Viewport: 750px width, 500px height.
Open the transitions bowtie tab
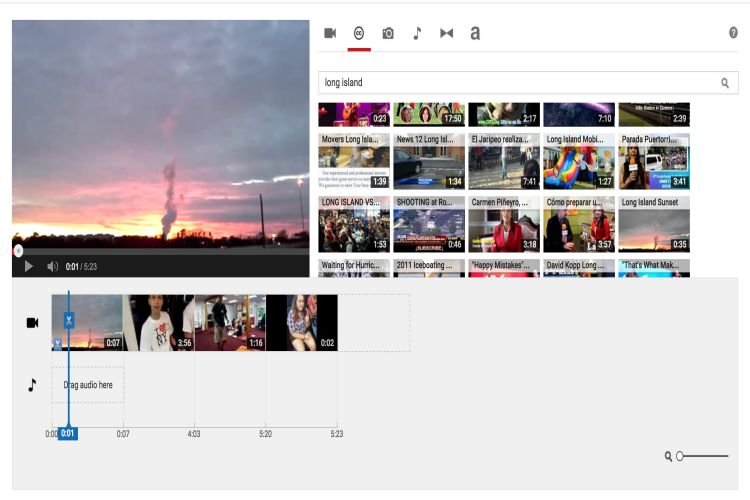click(446, 33)
